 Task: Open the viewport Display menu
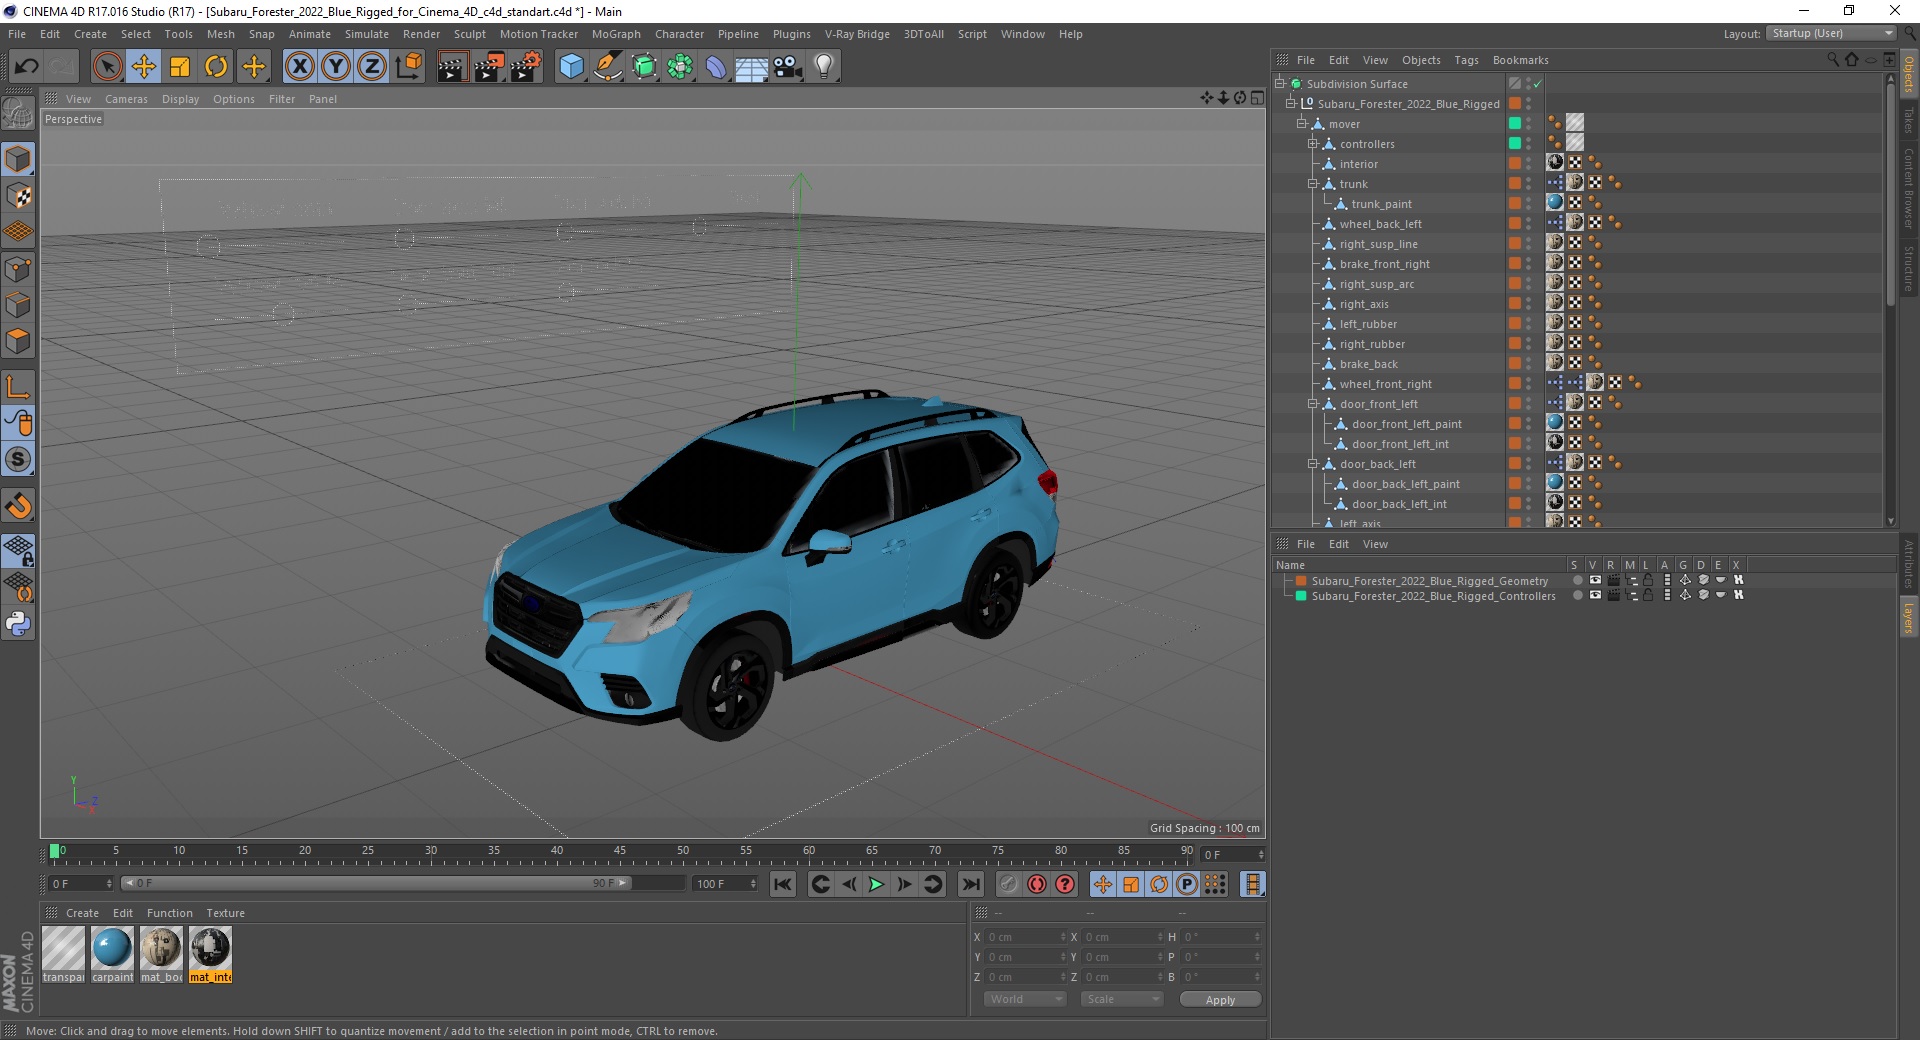[180, 99]
